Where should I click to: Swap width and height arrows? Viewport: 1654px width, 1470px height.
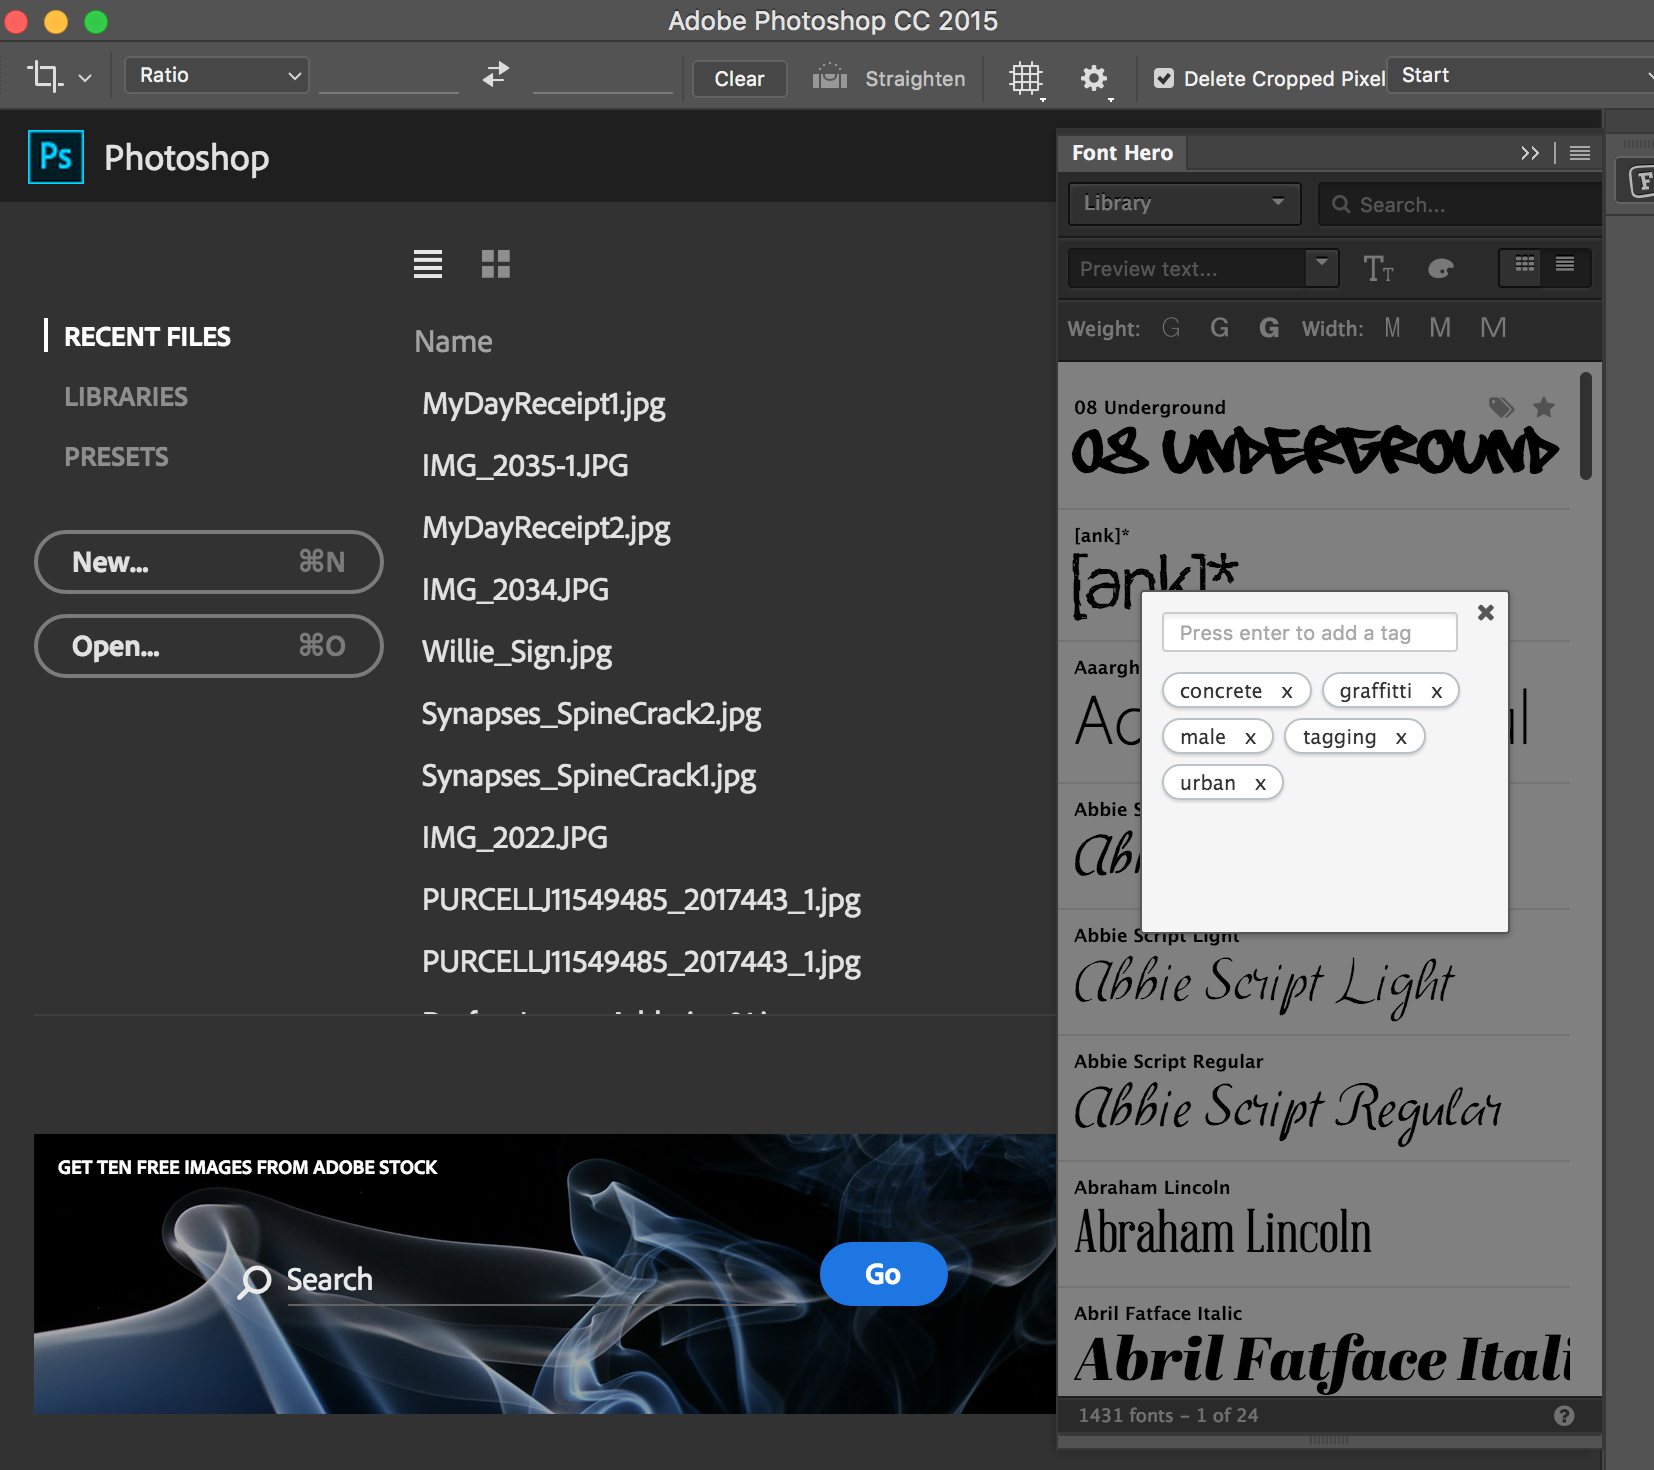tap(496, 75)
